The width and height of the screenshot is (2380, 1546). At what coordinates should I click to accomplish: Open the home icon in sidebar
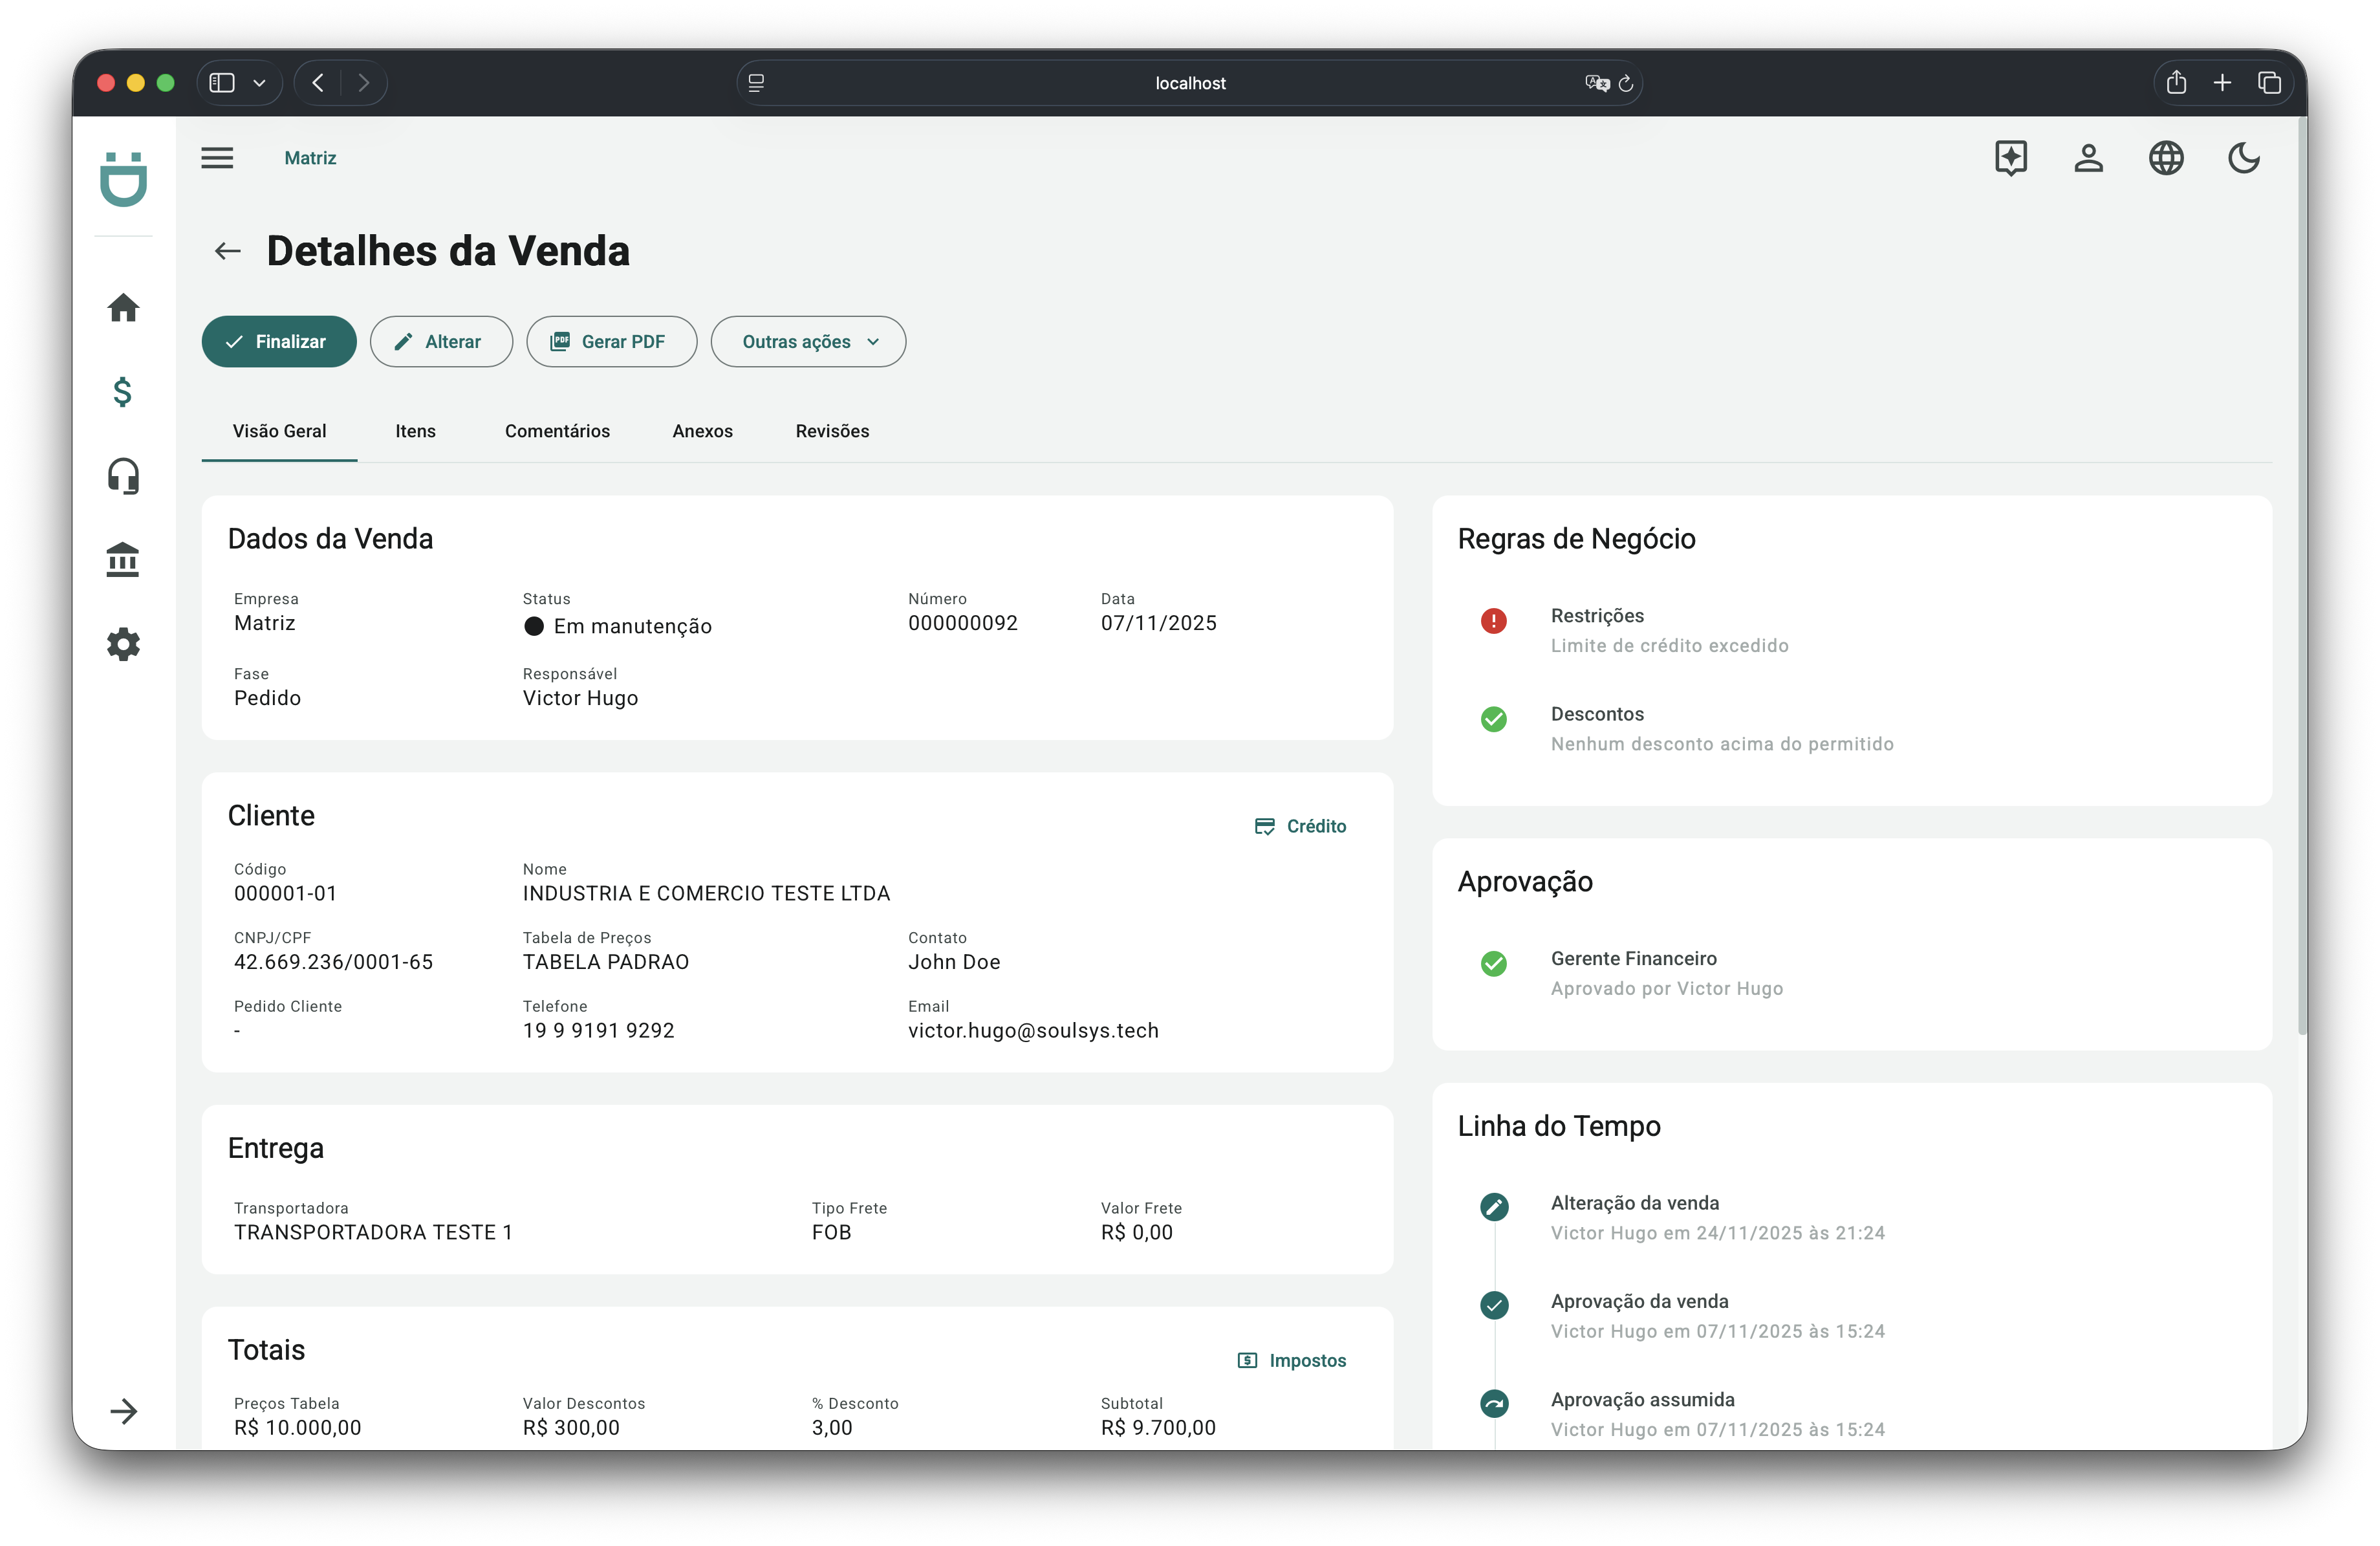(123, 308)
